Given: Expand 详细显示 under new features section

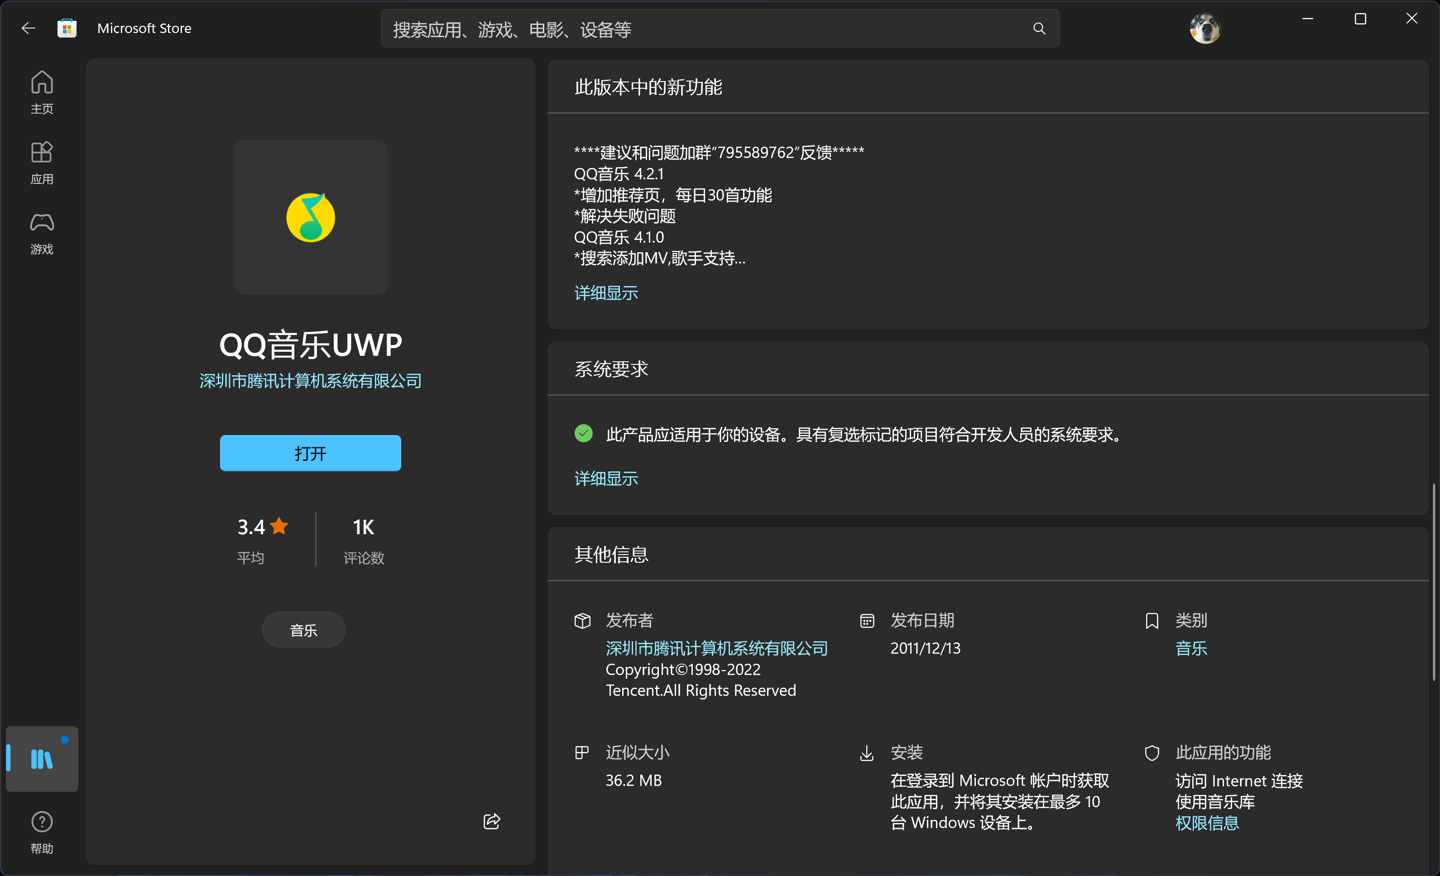Looking at the screenshot, I should pos(606,293).
